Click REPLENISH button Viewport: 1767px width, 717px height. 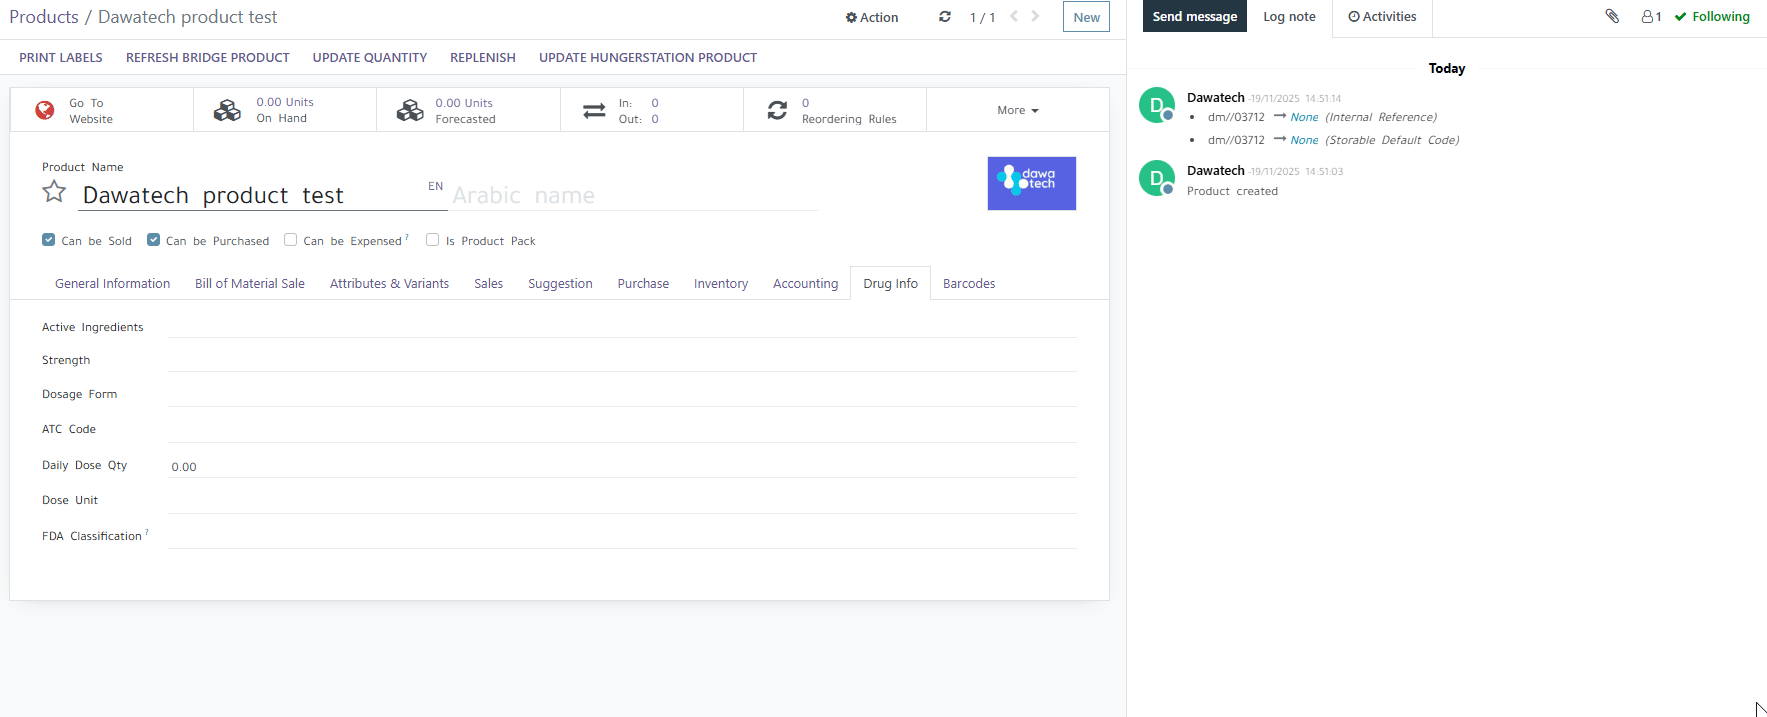point(483,57)
